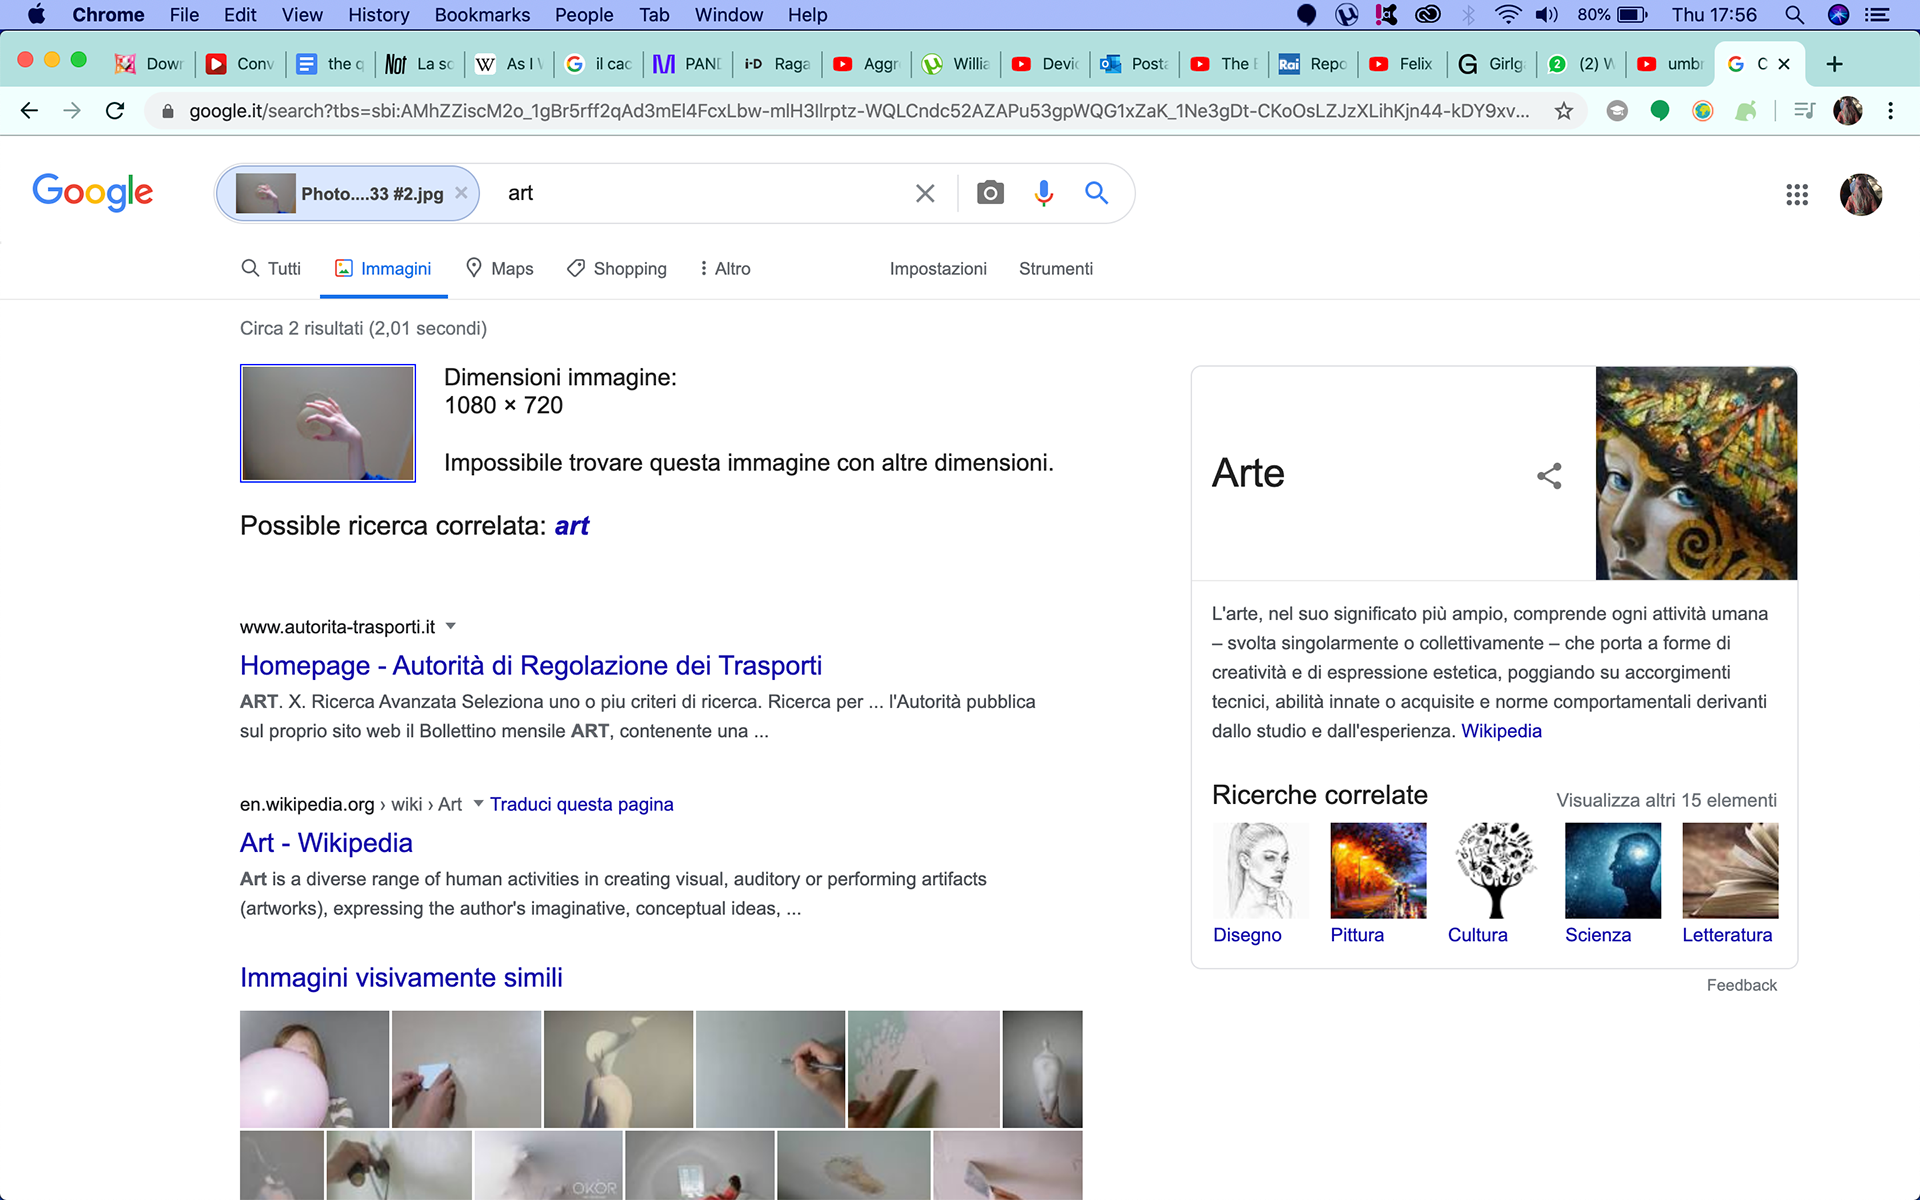Open the battery status menu
This screenshot has width=1920, height=1200.
point(1632,15)
